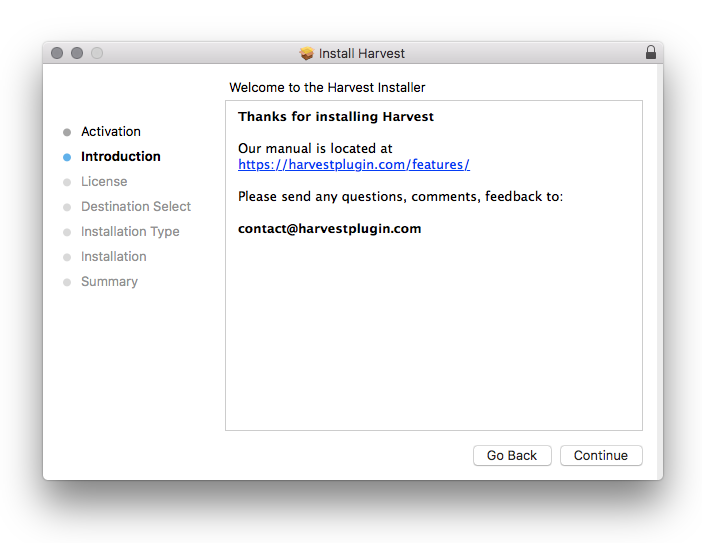Viewport: 702px width, 543px height.
Task: Select the Introduction step
Action: pos(121,157)
